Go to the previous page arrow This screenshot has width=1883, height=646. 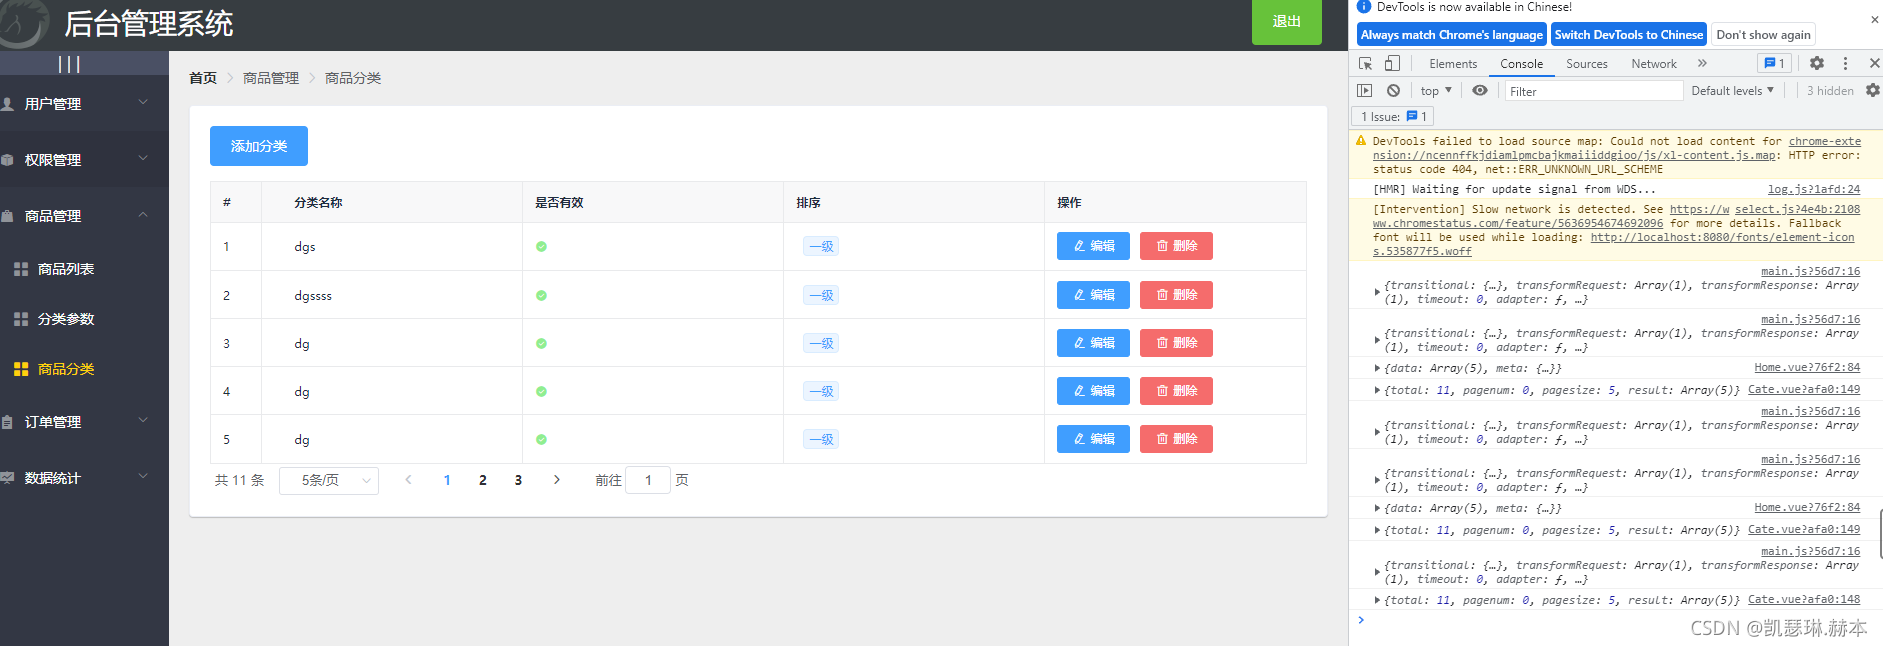pyautogui.click(x=408, y=480)
